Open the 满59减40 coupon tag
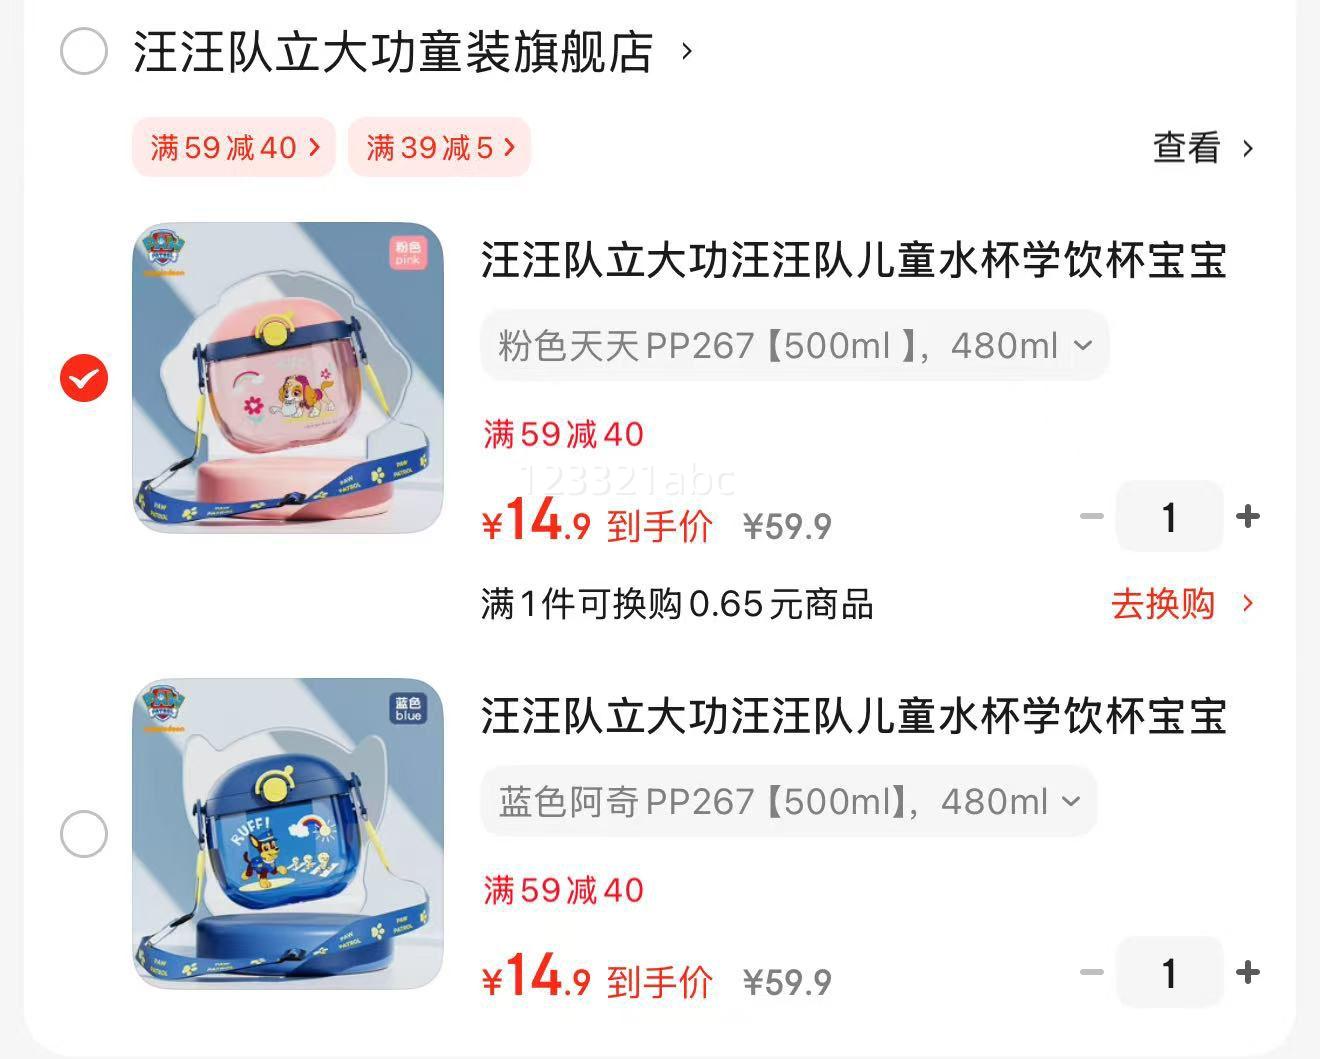This screenshot has width=1320, height=1059. [x=234, y=148]
